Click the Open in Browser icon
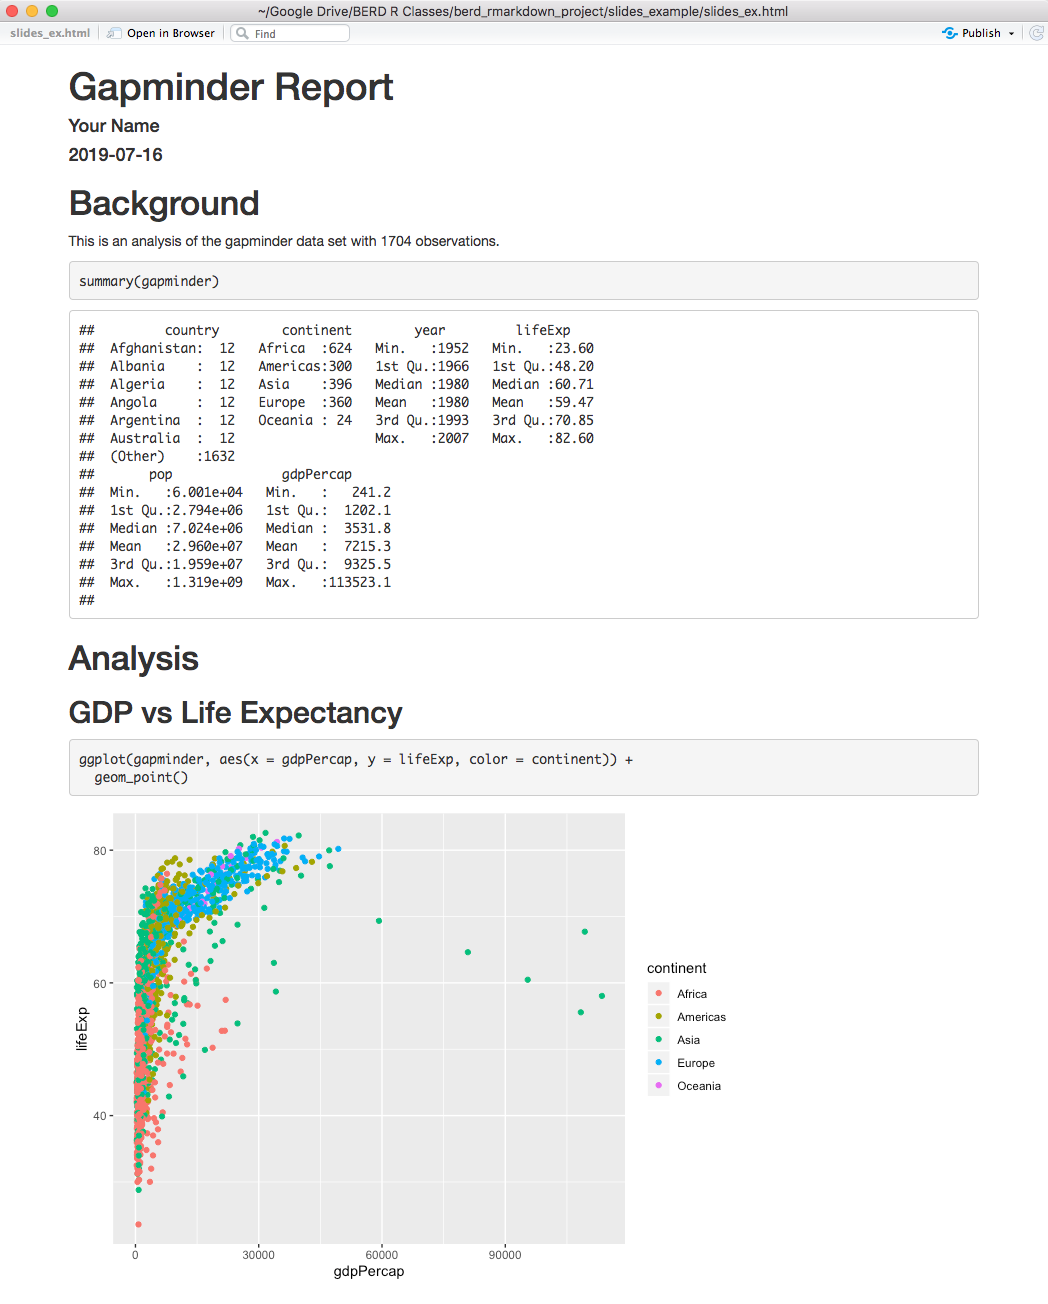The image size is (1048, 1304). tap(115, 33)
